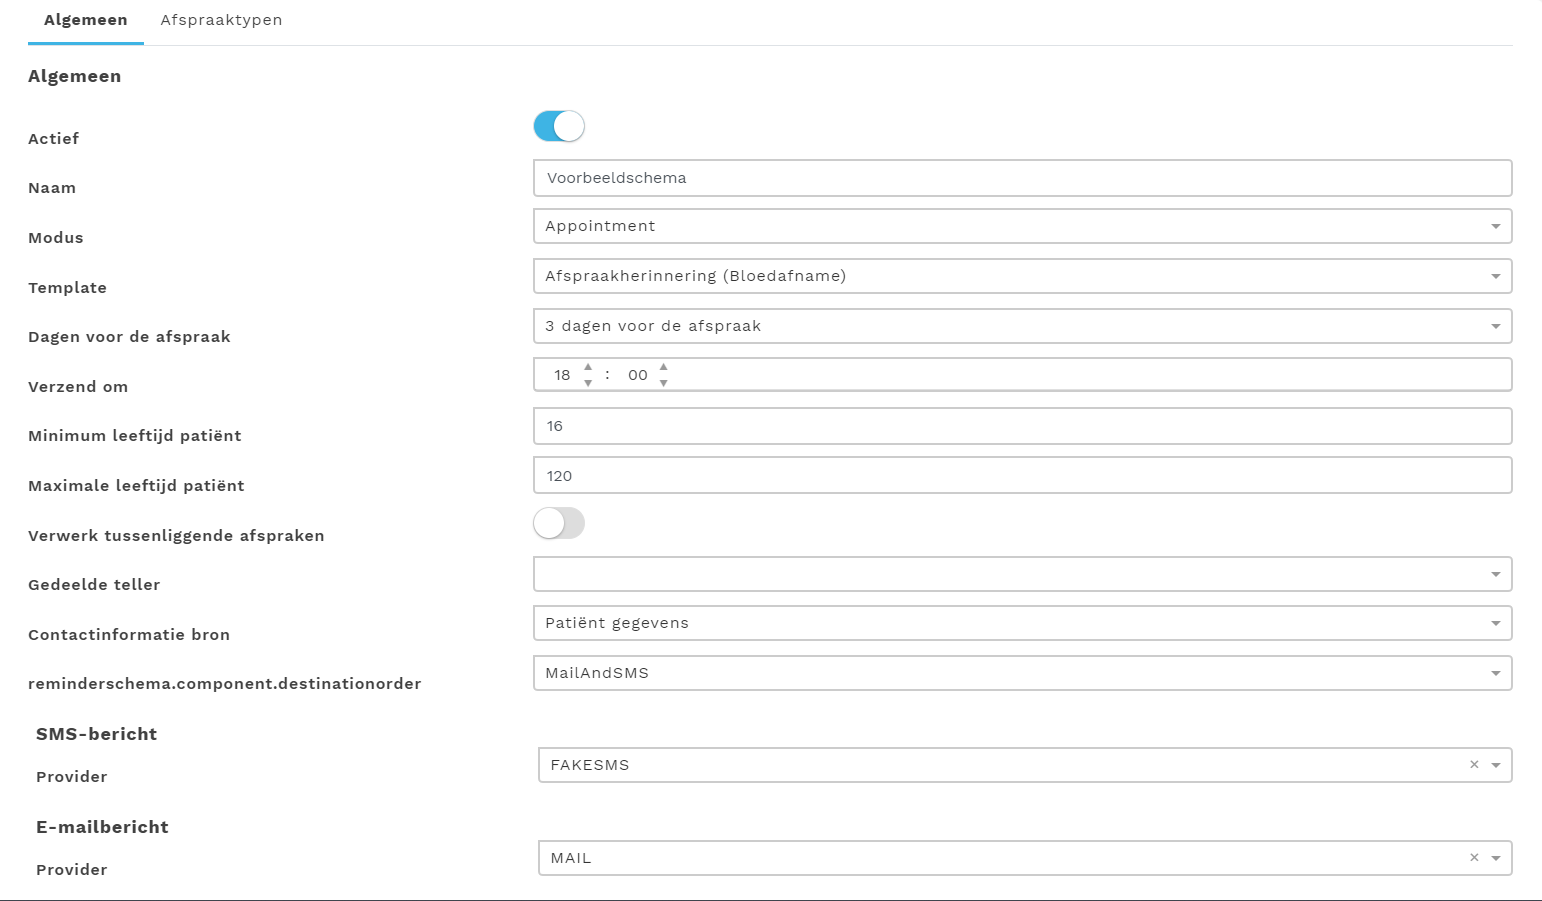Image resolution: width=1542 pixels, height=901 pixels.
Task: Focus the Minimum leeftijd patiënt field
Action: tap(1022, 426)
